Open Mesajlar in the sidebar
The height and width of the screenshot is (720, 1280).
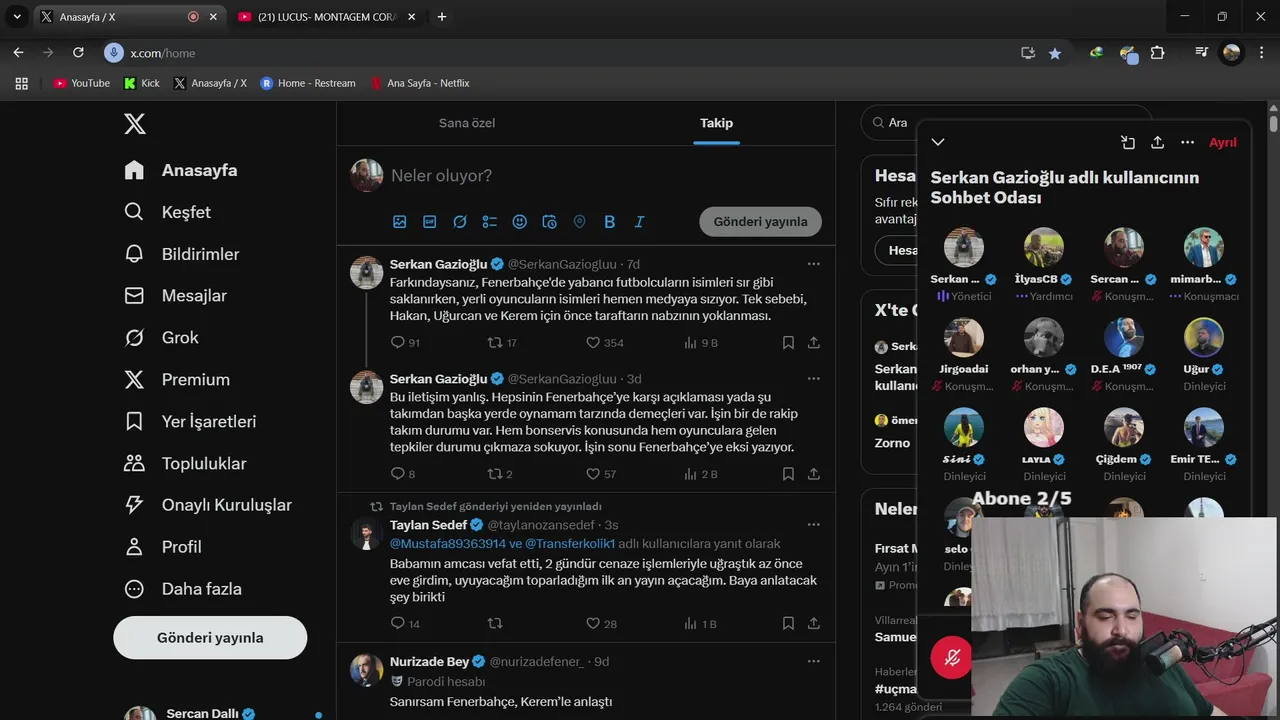[175, 296]
